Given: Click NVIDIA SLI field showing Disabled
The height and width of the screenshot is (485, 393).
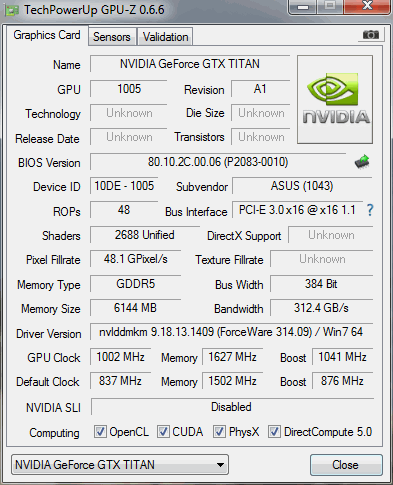Looking at the screenshot, I should [x=232, y=407].
